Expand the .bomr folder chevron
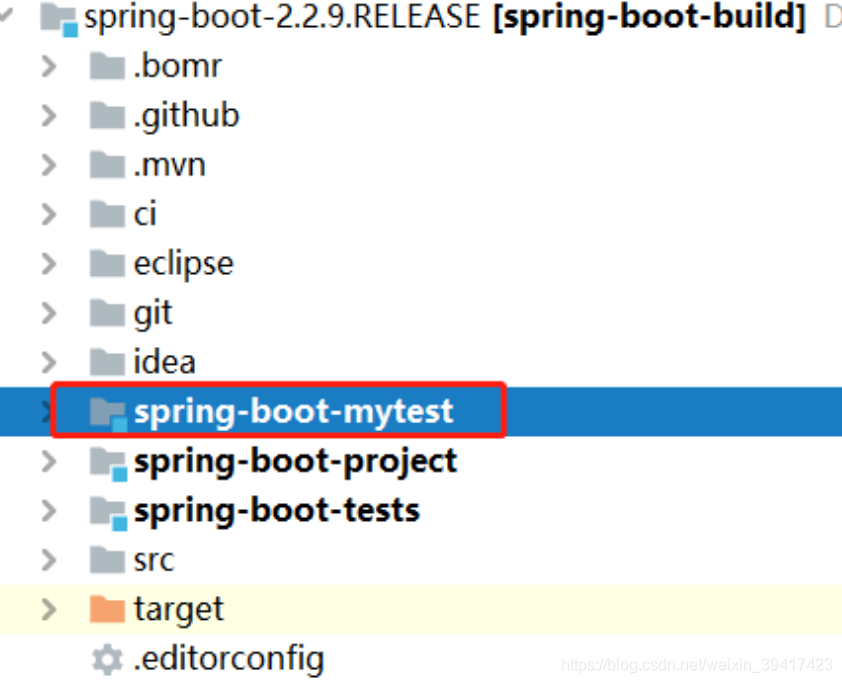 pos(49,67)
